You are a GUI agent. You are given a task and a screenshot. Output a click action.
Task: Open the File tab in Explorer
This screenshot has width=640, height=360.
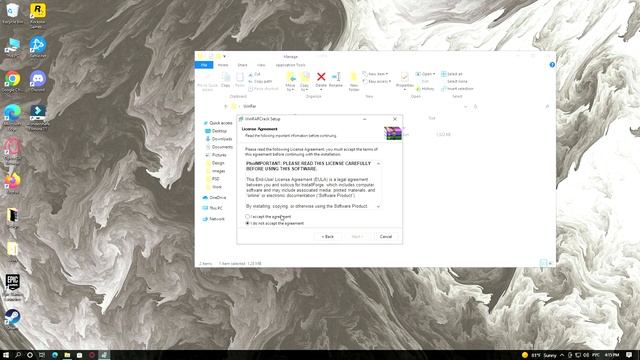[204, 65]
